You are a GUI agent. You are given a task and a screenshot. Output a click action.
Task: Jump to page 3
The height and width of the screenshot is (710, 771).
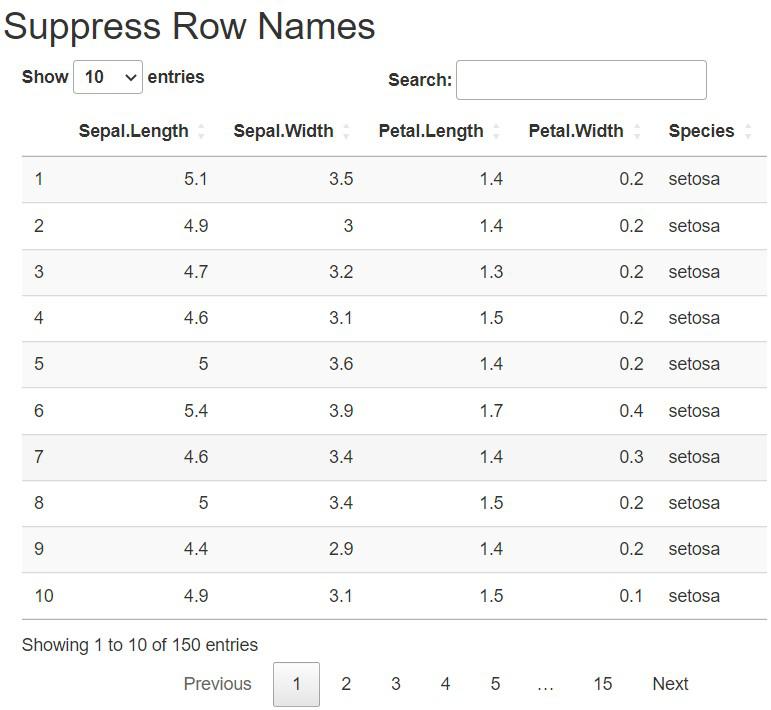396,684
